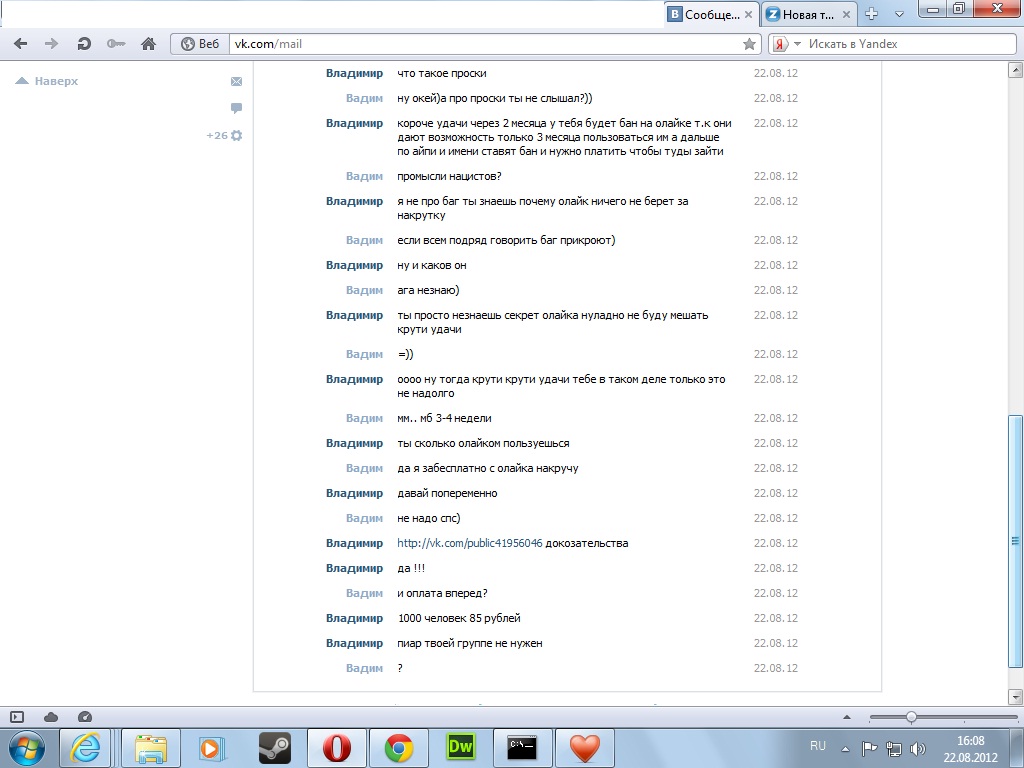Click message text 'пиар твоей группе не нужен'
1024x768 pixels.
click(470, 643)
